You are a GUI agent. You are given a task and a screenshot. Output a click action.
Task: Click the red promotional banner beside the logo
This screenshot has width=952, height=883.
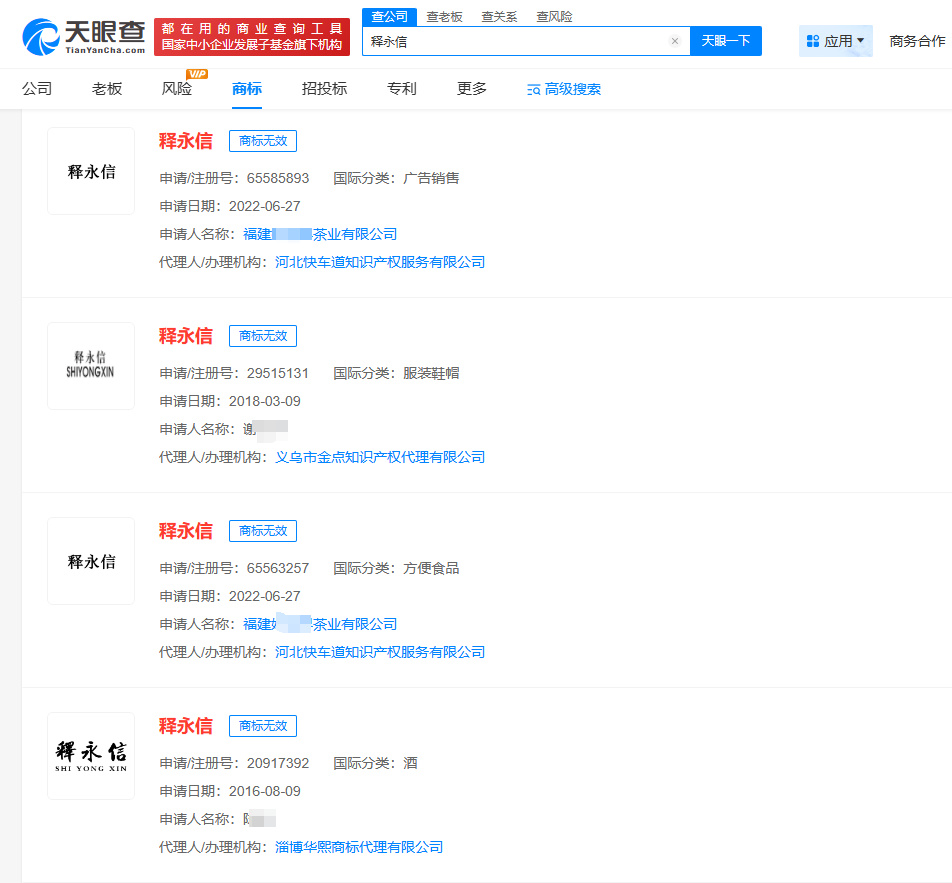[252, 37]
